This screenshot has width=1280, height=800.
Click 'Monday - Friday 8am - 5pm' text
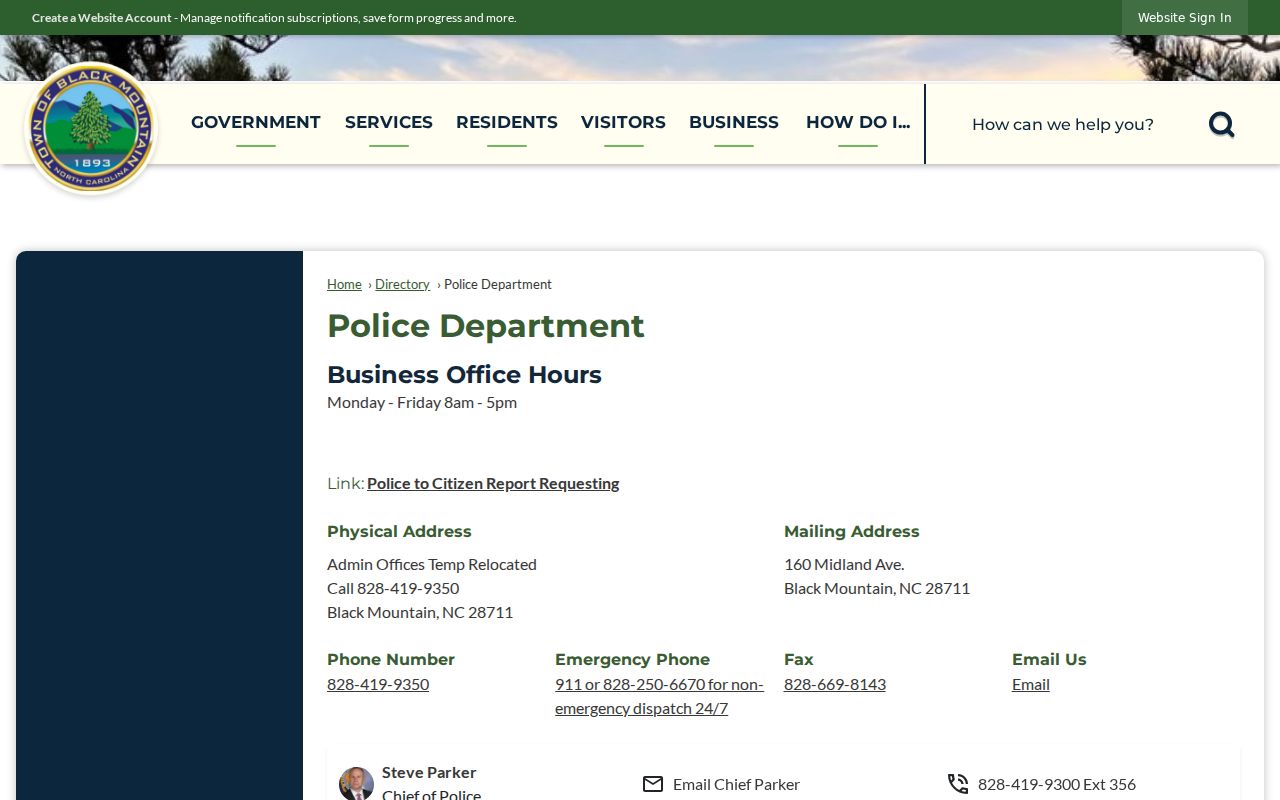pyautogui.click(x=422, y=403)
